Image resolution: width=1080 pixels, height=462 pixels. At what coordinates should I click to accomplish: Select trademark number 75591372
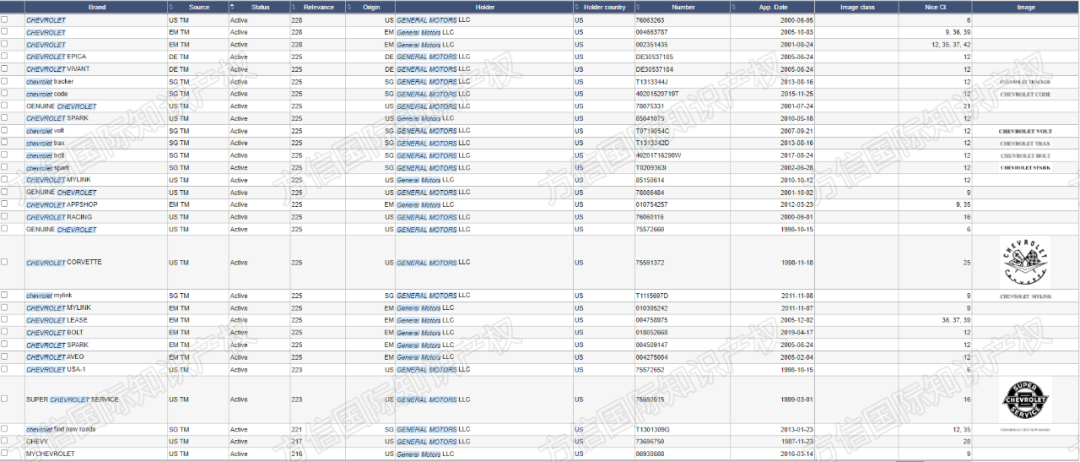coord(650,262)
